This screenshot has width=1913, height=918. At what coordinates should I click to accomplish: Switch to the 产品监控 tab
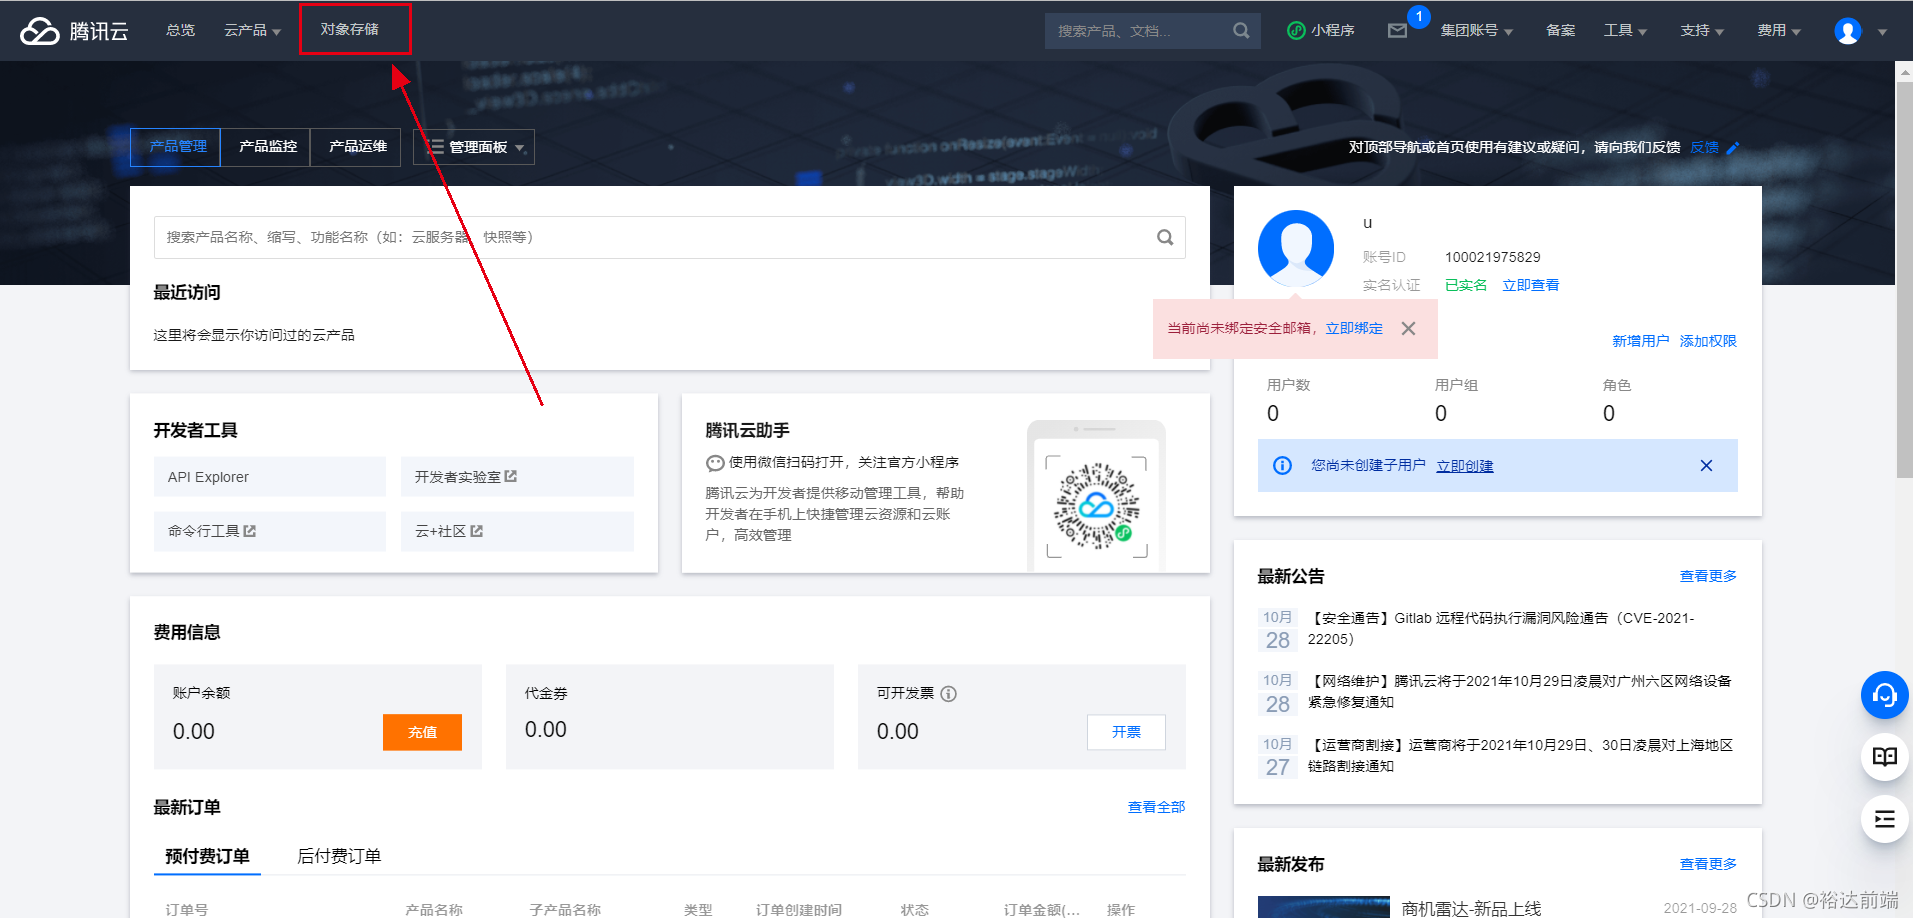(267, 147)
